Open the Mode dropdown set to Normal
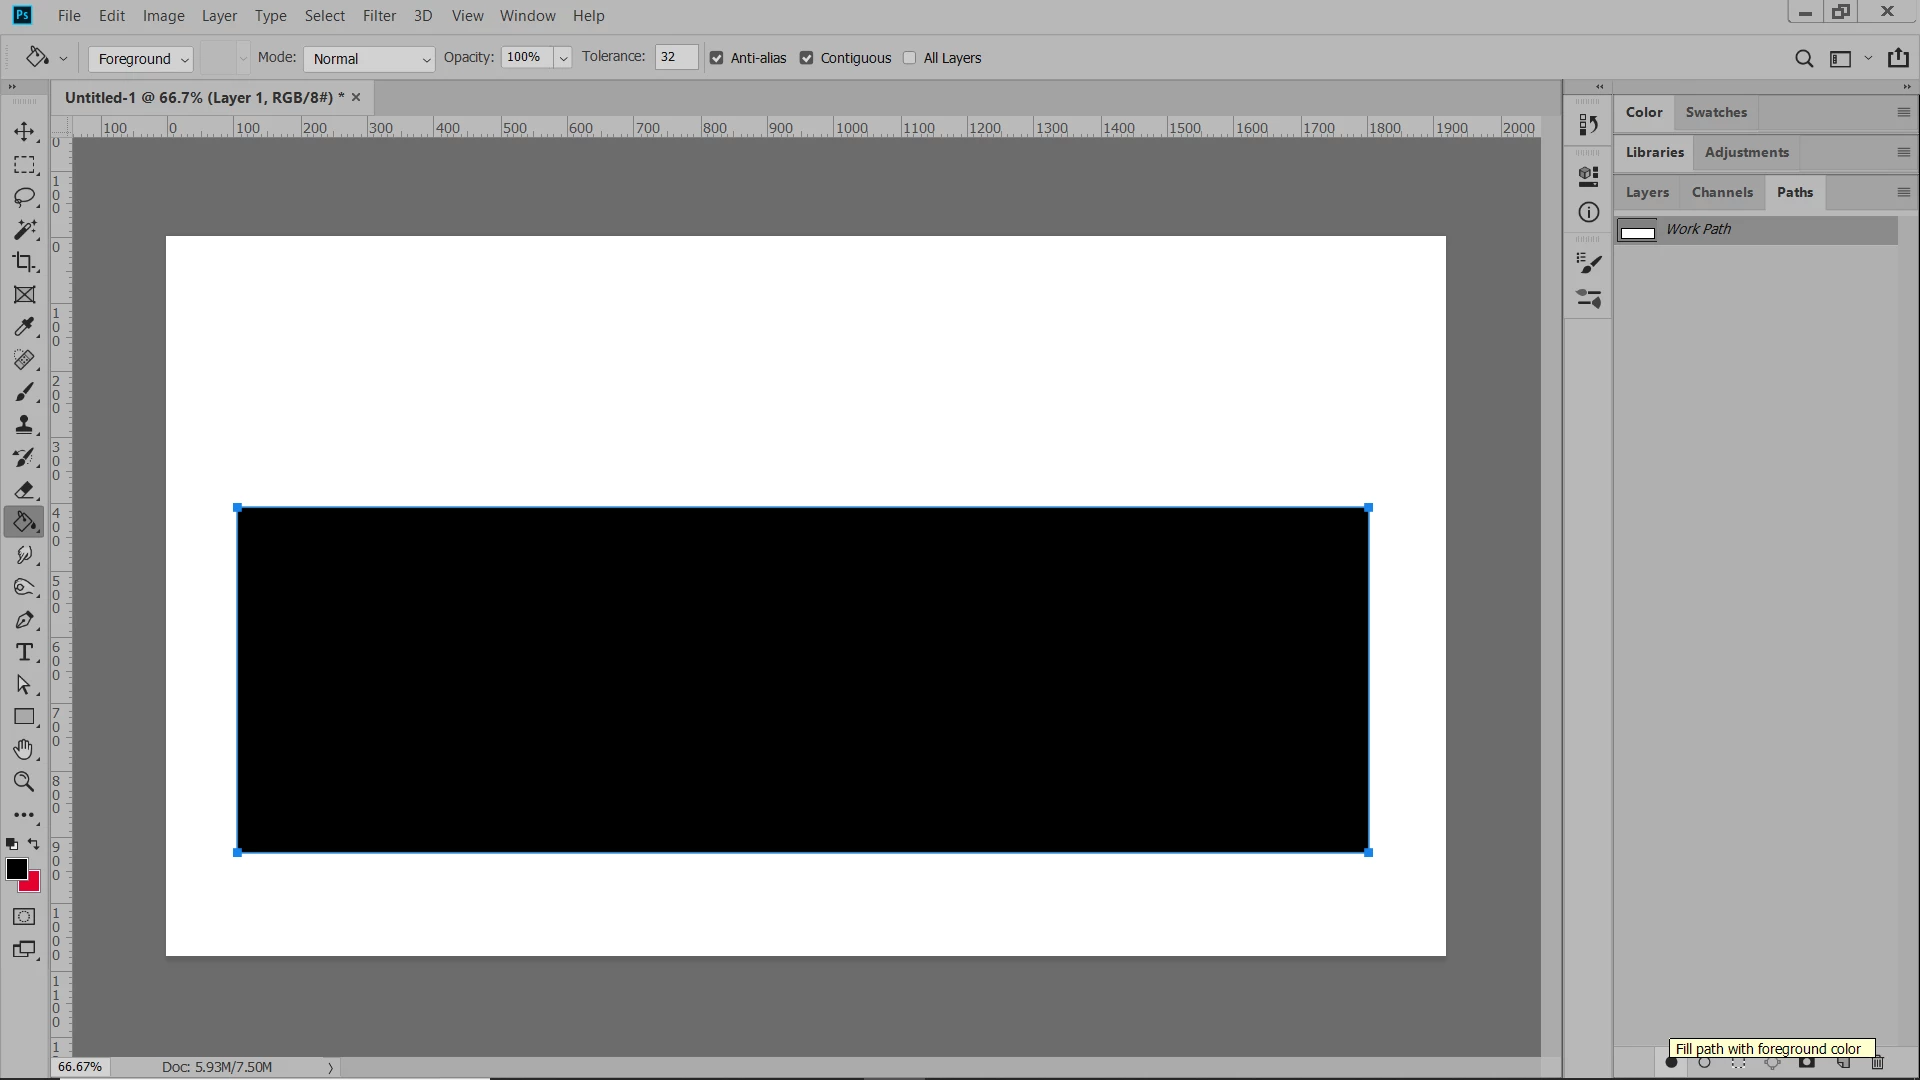The height and width of the screenshot is (1080, 1920). point(369,59)
